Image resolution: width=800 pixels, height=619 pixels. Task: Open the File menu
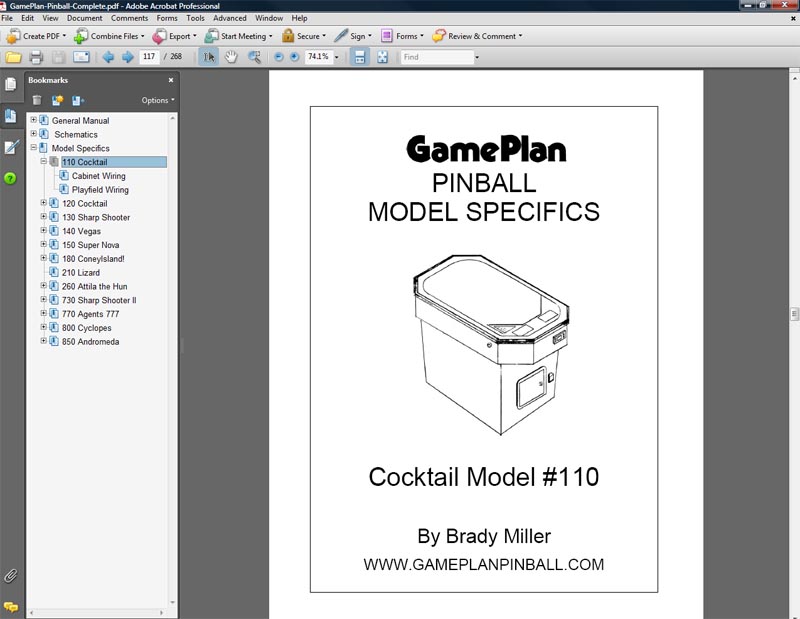pyautogui.click(x=7, y=18)
